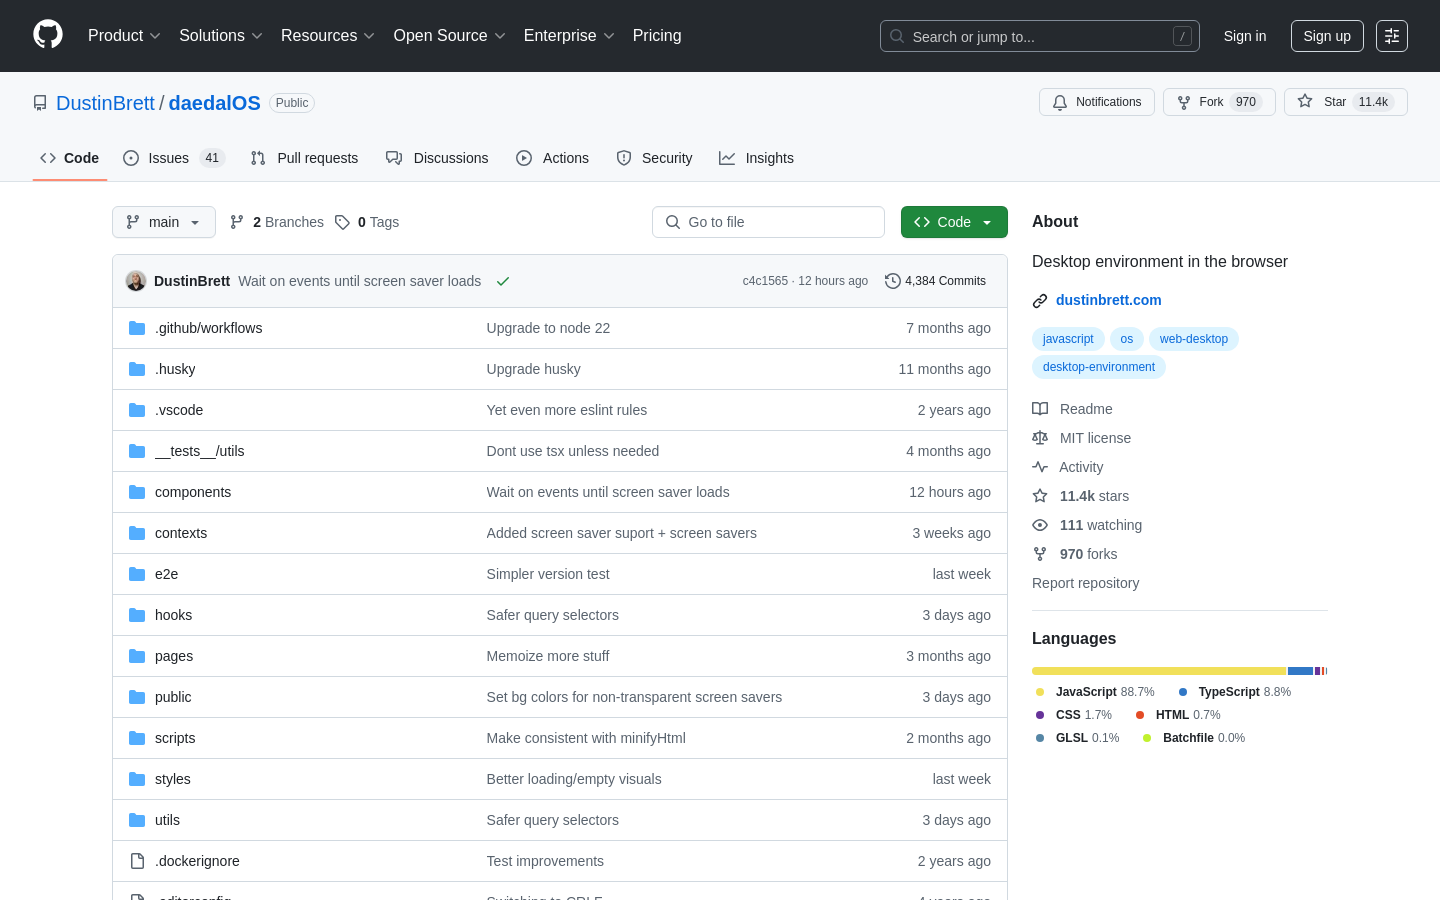Viewport: 1440px width, 900px height.
Task: Click the link icon beside dustinbrett.com
Action: pos(1040,300)
